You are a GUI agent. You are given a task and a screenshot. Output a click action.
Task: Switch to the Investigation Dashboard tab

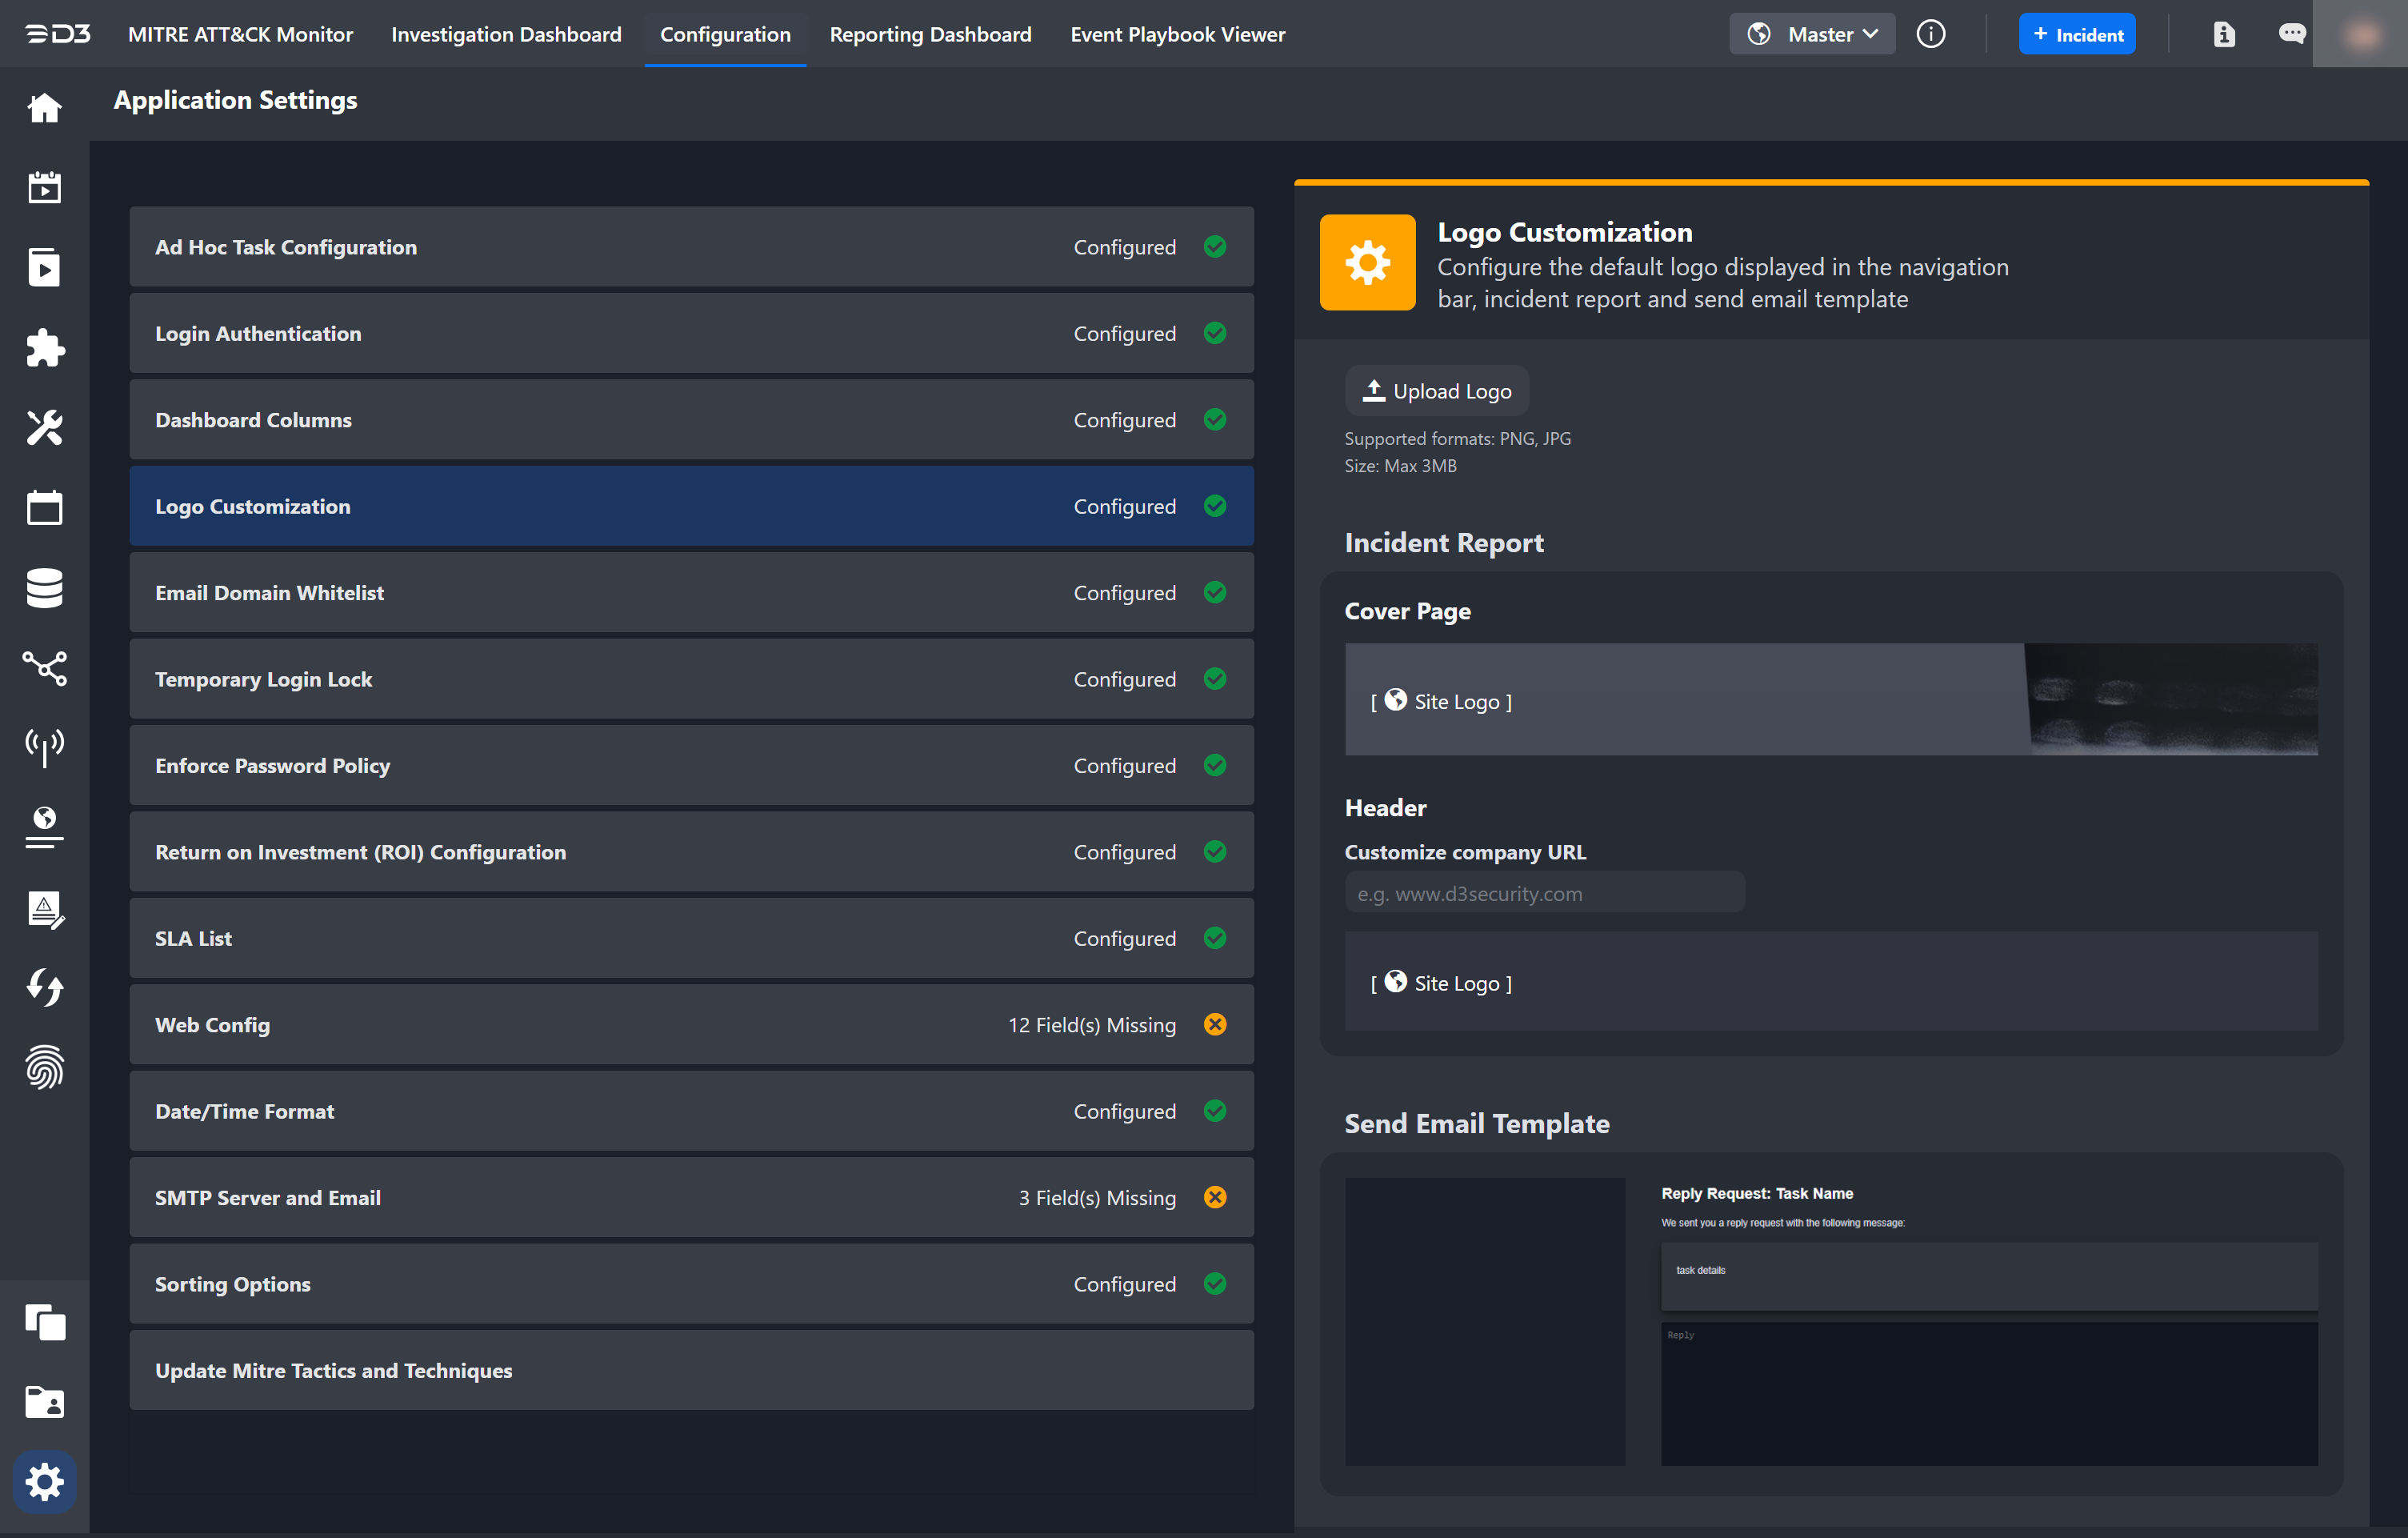[x=506, y=34]
